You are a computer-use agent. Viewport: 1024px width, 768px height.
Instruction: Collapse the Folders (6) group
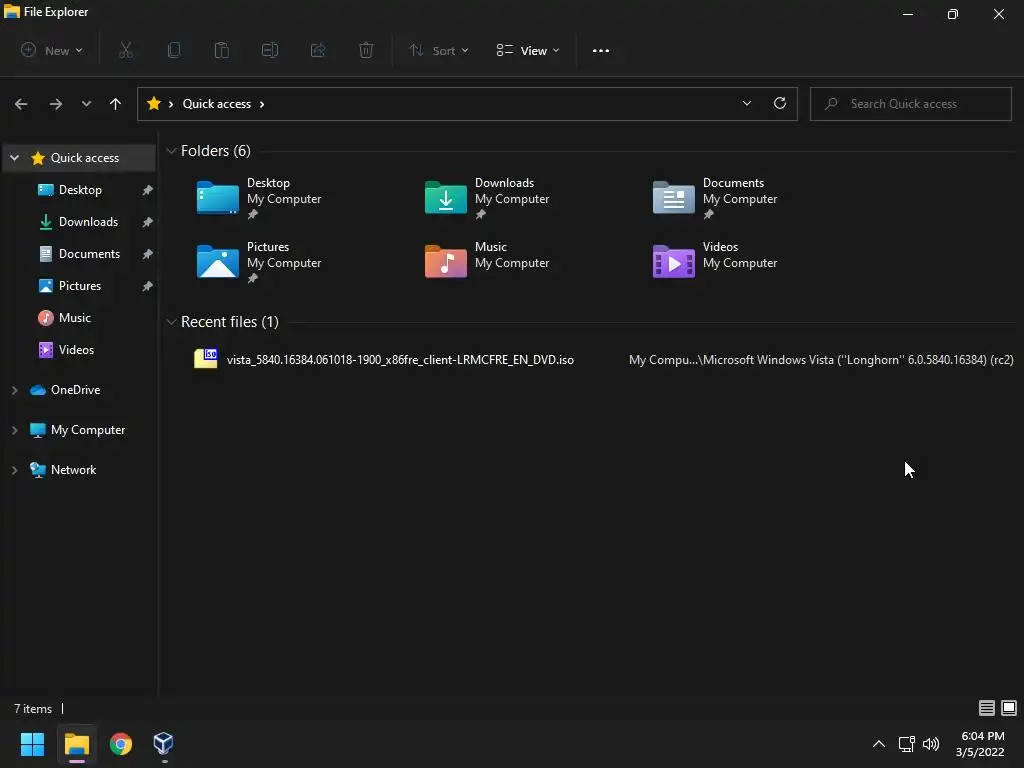coord(171,151)
